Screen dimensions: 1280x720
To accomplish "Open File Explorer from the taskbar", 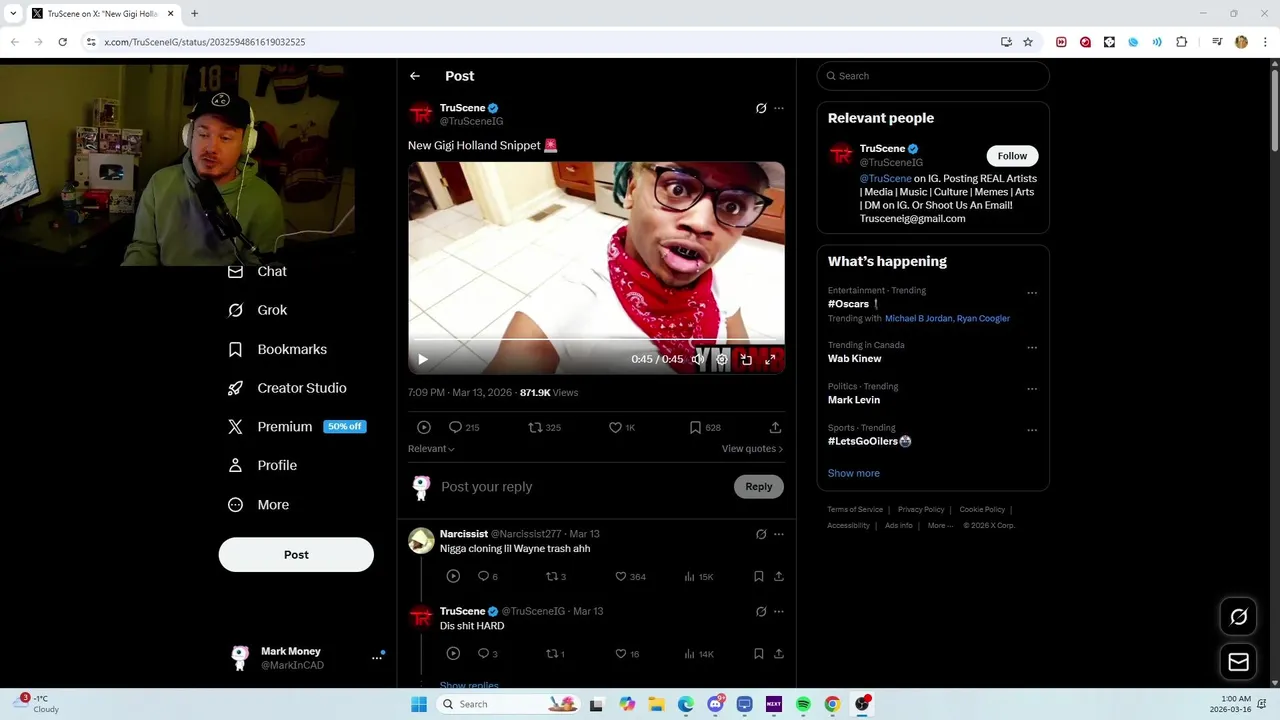I will (656, 704).
